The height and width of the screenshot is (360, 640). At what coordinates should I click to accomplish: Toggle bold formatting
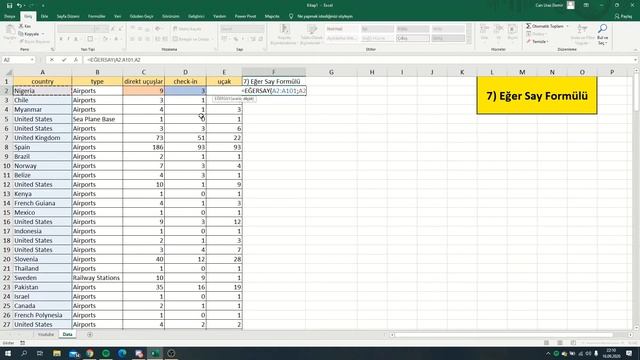pyautogui.click(x=61, y=39)
